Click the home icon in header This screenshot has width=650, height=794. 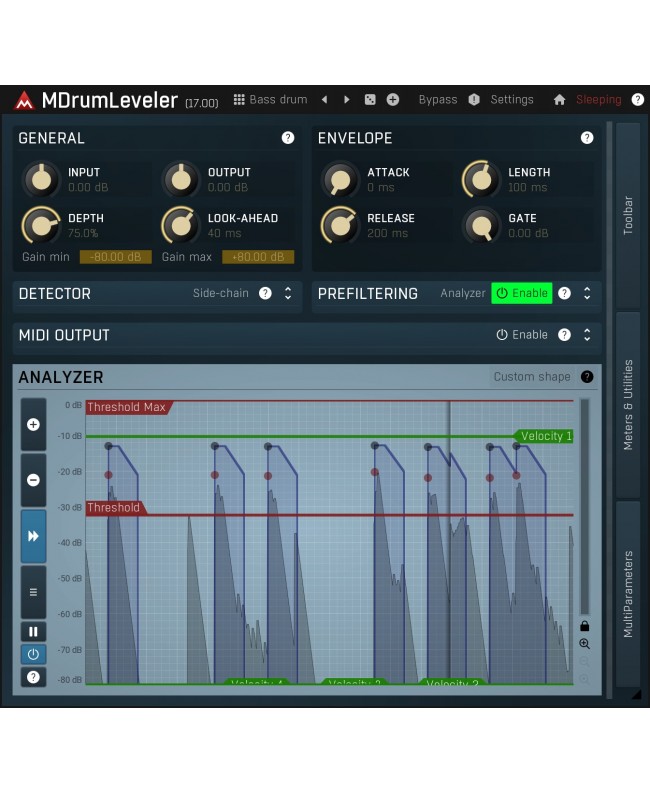[x=559, y=100]
